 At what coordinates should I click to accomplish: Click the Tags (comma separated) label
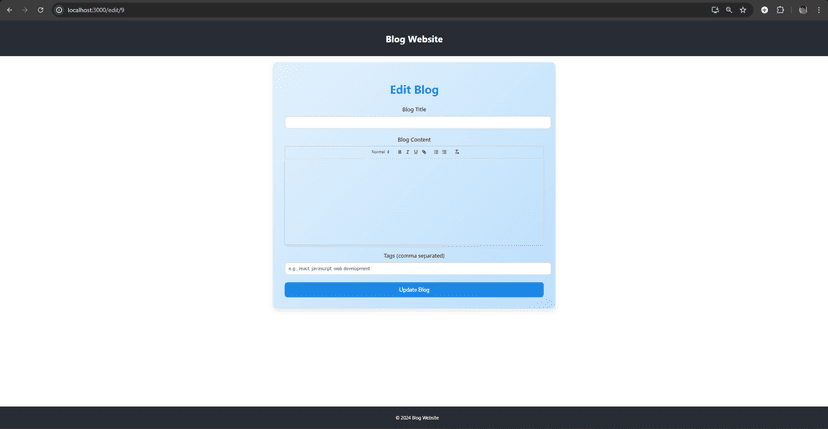(x=414, y=256)
